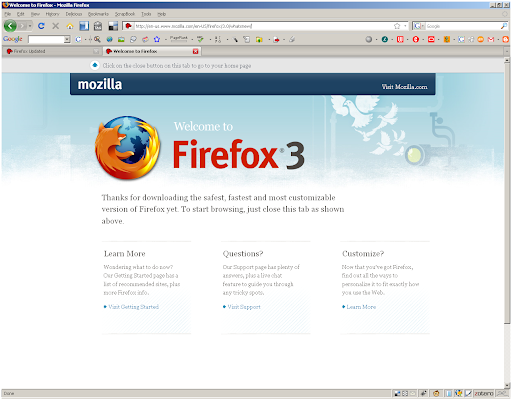Viewport: 512px width, 399px height.
Task: Close the Welcome to Firefox tab
Action: point(195,51)
